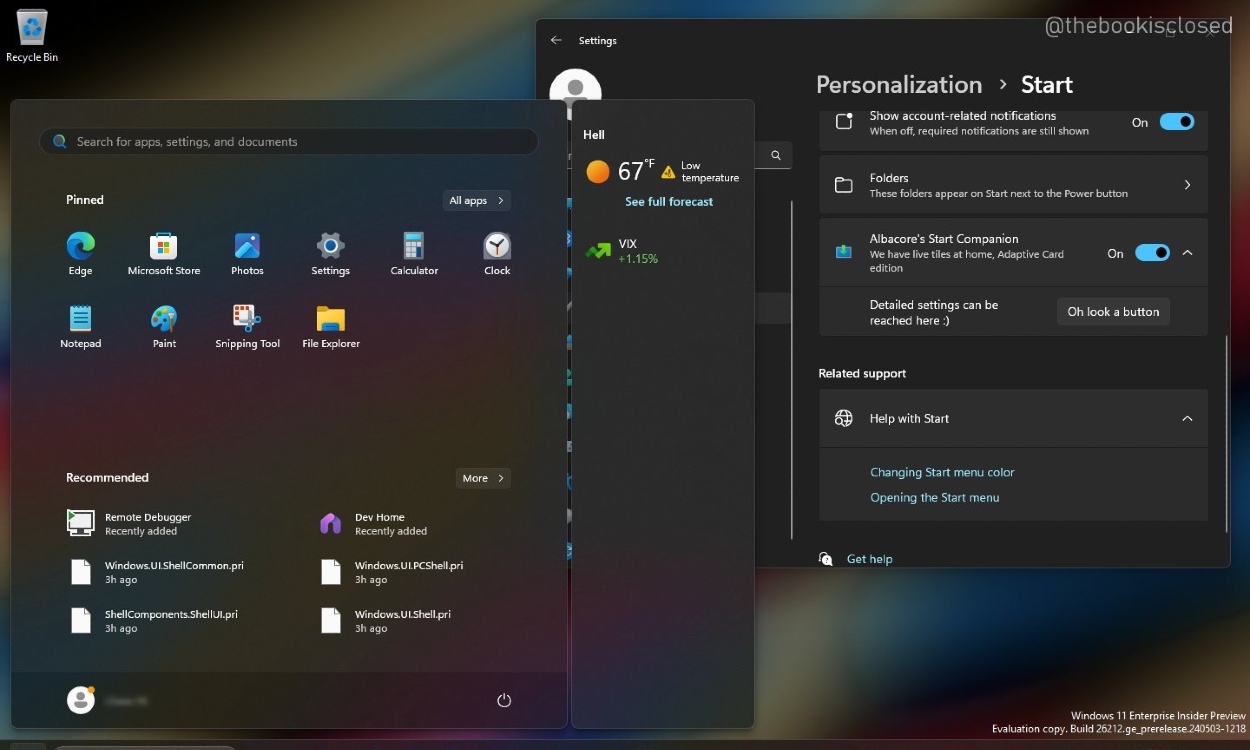Open the Recycle Bin on the desktop
This screenshot has width=1250, height=750.
(31, 30)
